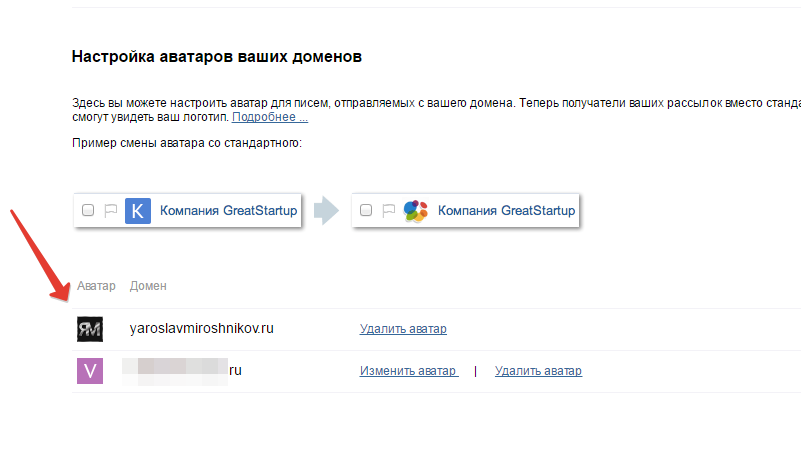
Task: Click the Домен column header
Action: [148, 286]
